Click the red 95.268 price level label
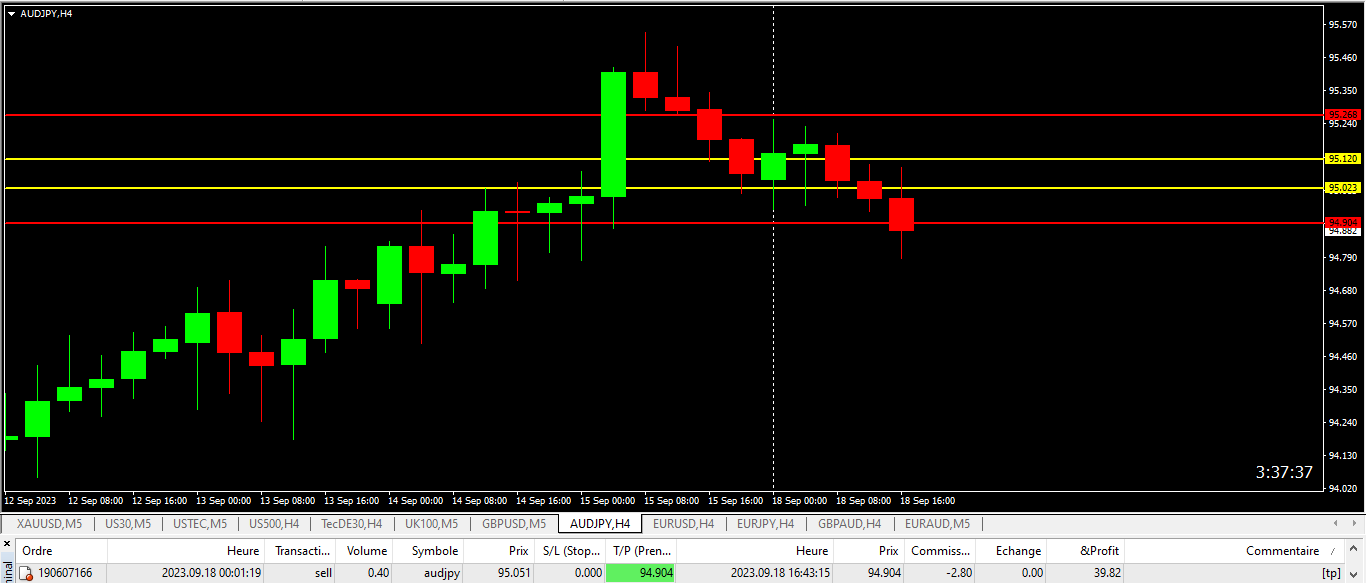 coord(1342,115)
